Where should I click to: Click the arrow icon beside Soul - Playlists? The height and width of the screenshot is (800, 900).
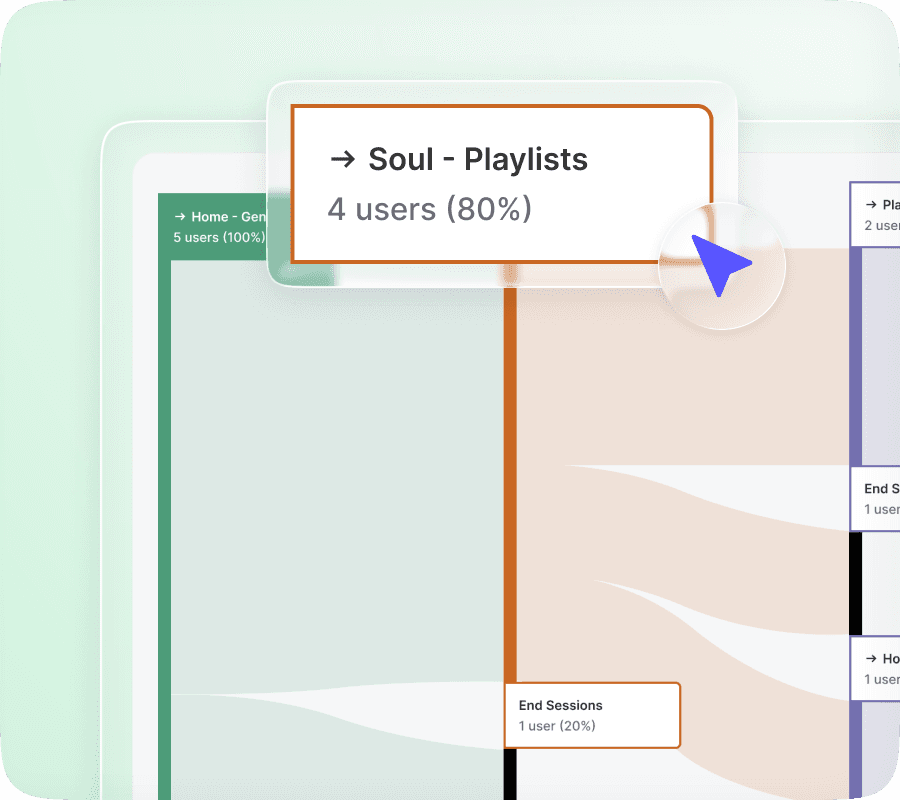click(x=343, y=159)
